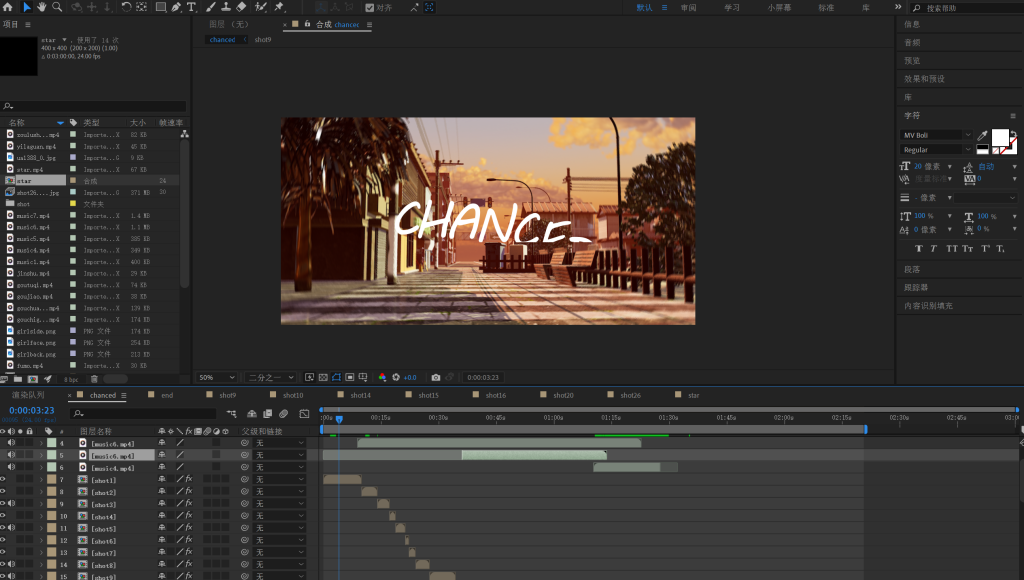
Task: Select the Puppet Pin tool
Action: pyautogui.click(x=280, y=7)
